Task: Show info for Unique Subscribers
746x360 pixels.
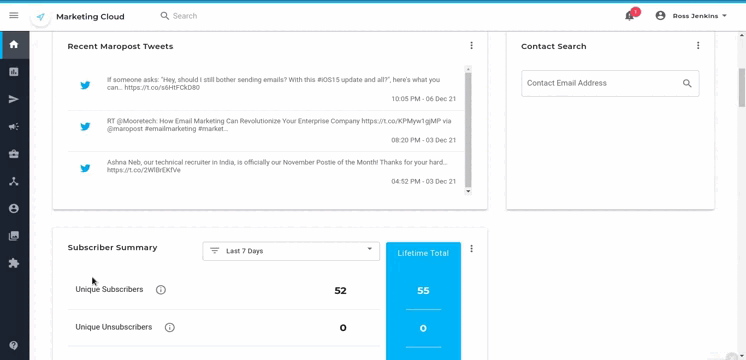Action: 161,290
